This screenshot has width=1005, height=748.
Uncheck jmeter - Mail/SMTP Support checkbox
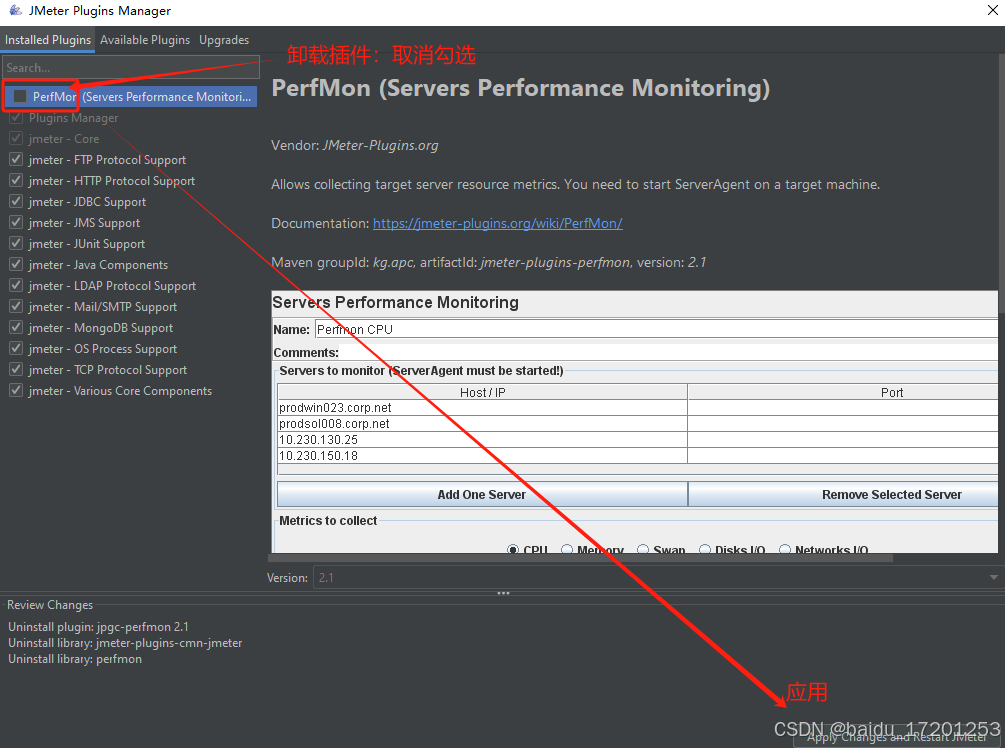click(x=17, y=306)
